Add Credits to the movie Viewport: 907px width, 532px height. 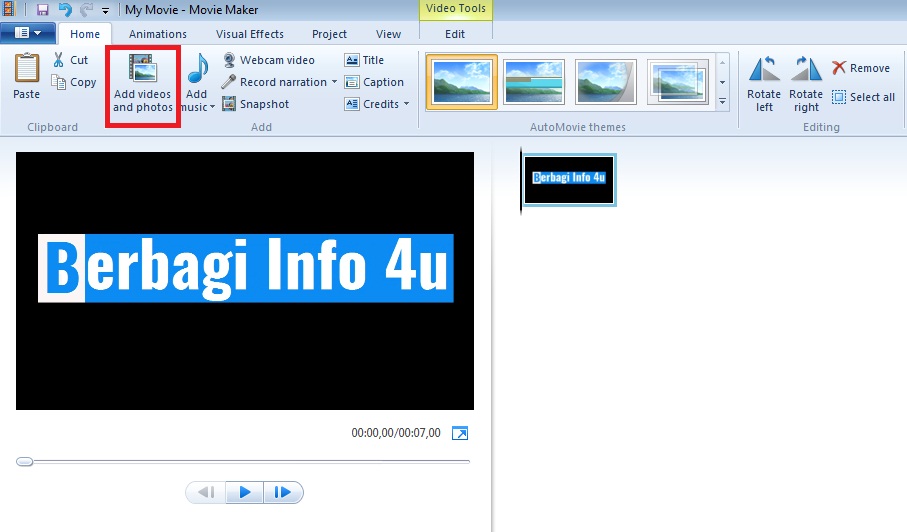371,104
